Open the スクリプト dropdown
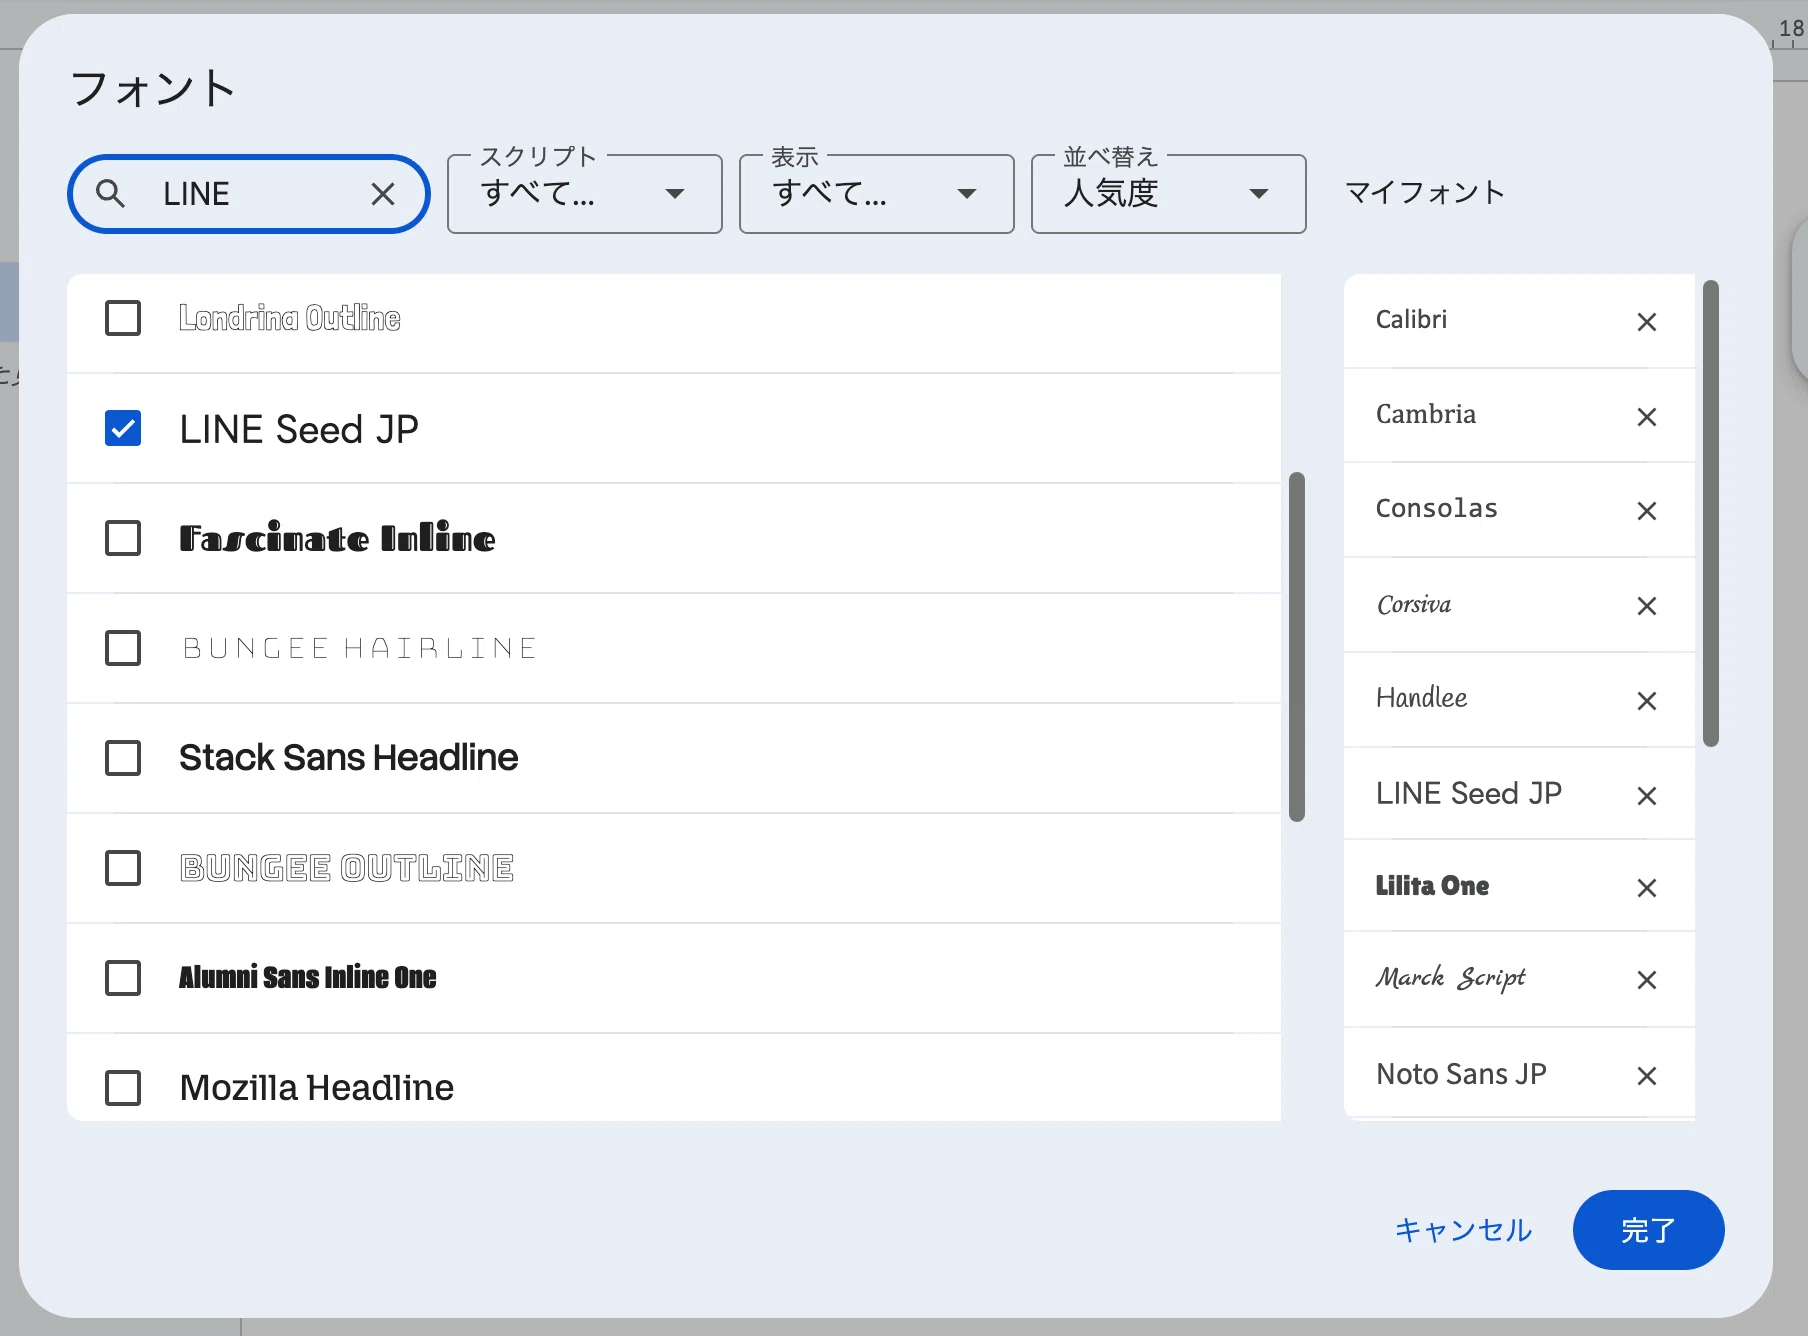Viewport: 1808px width, 1336px height. tap(585, 194)
